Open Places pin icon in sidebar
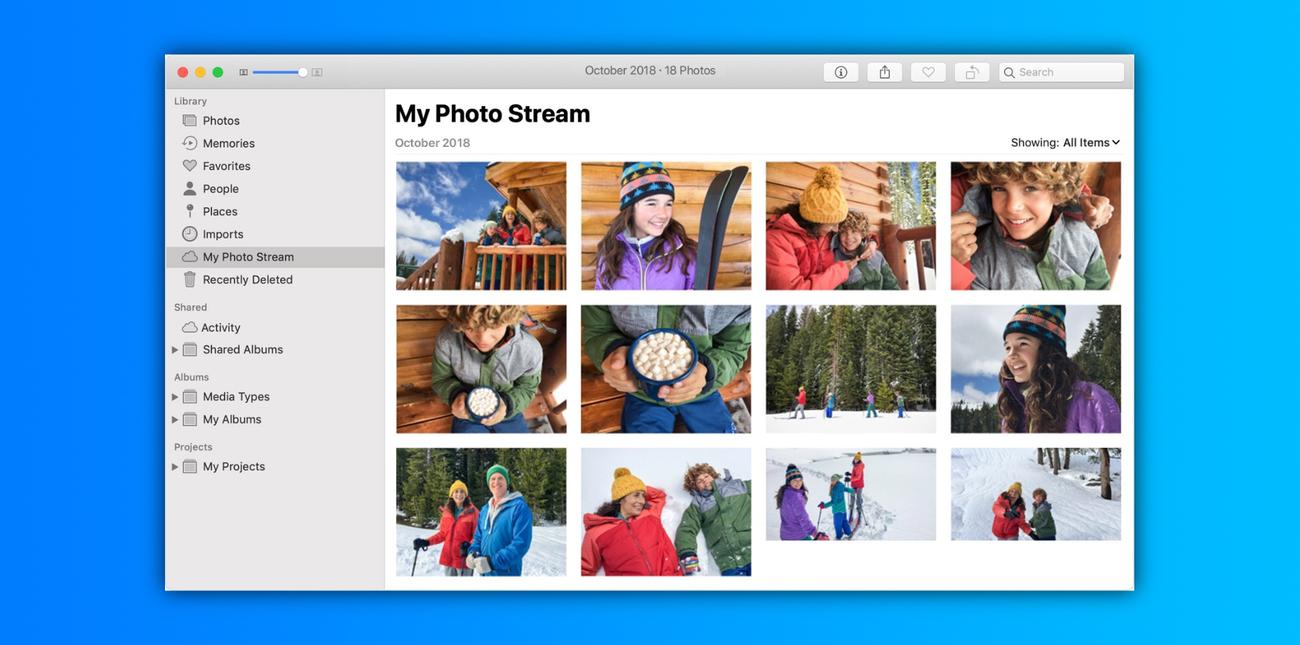The image size is (1300, 645). tap(190, 211)
